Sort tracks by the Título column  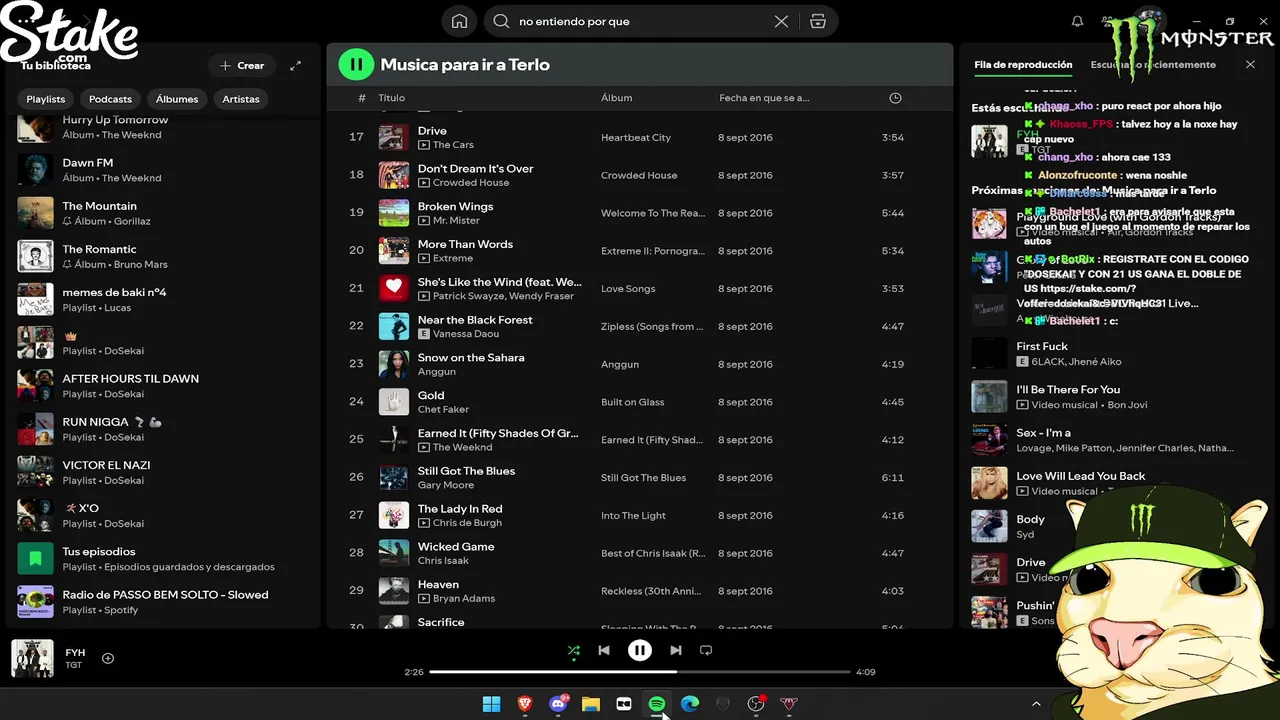tap(391, 98)
